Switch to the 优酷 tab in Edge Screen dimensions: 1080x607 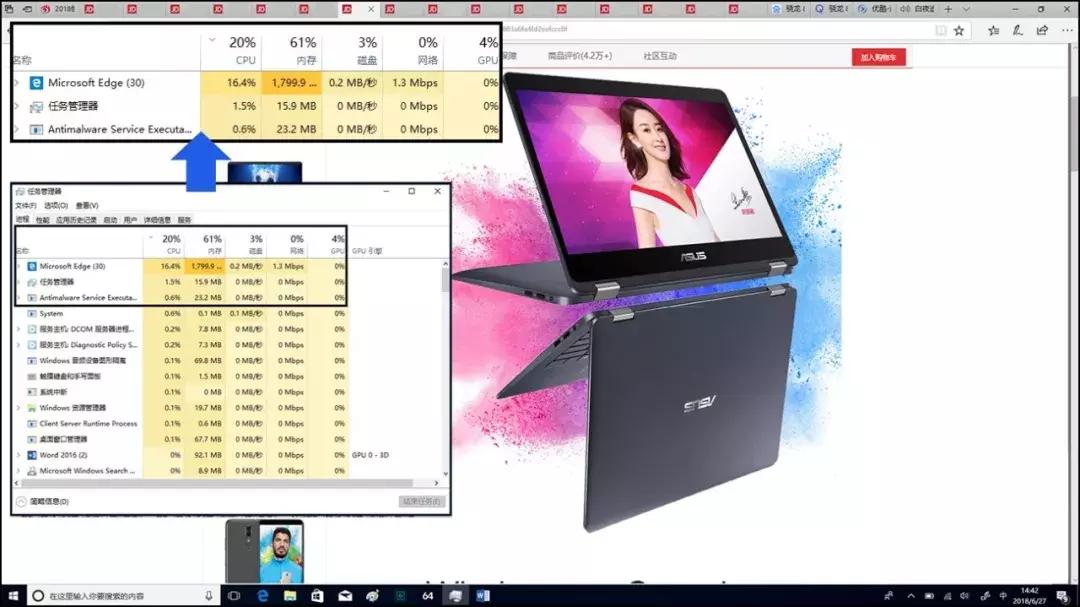pyautogui.click(x=874, y=9)
